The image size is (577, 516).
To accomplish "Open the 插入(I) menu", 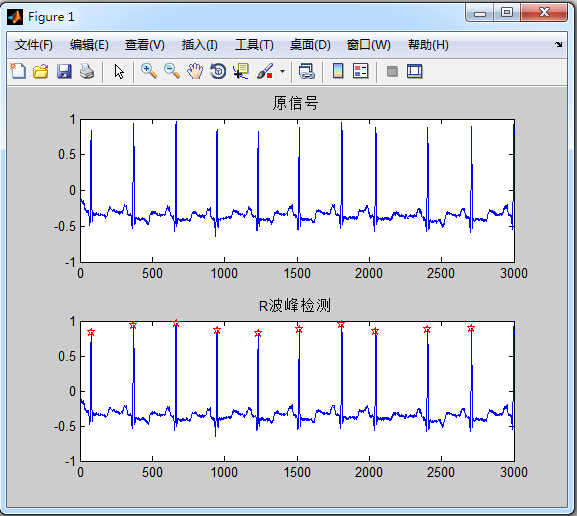I will tap(200, 45).
